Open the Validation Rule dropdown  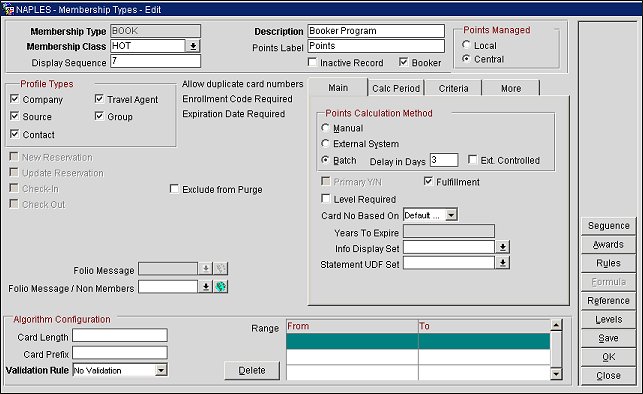(161, 370)
